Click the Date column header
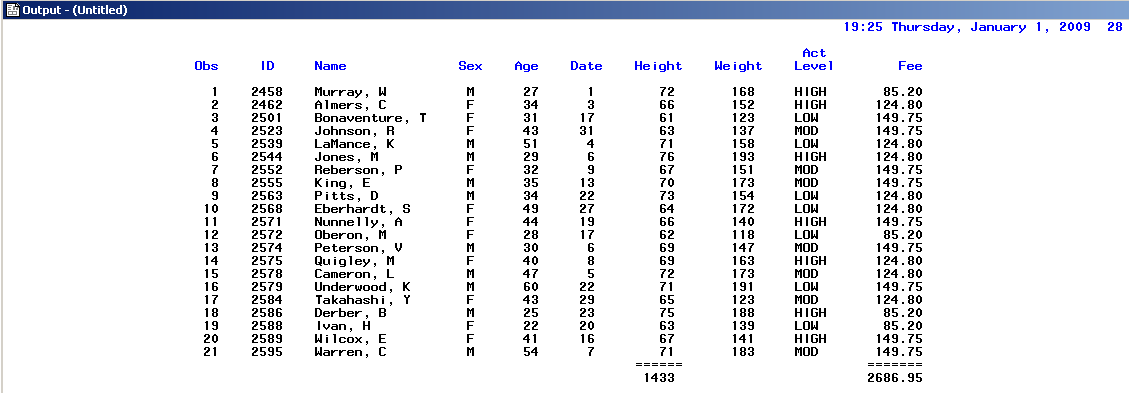 [586, 66]
